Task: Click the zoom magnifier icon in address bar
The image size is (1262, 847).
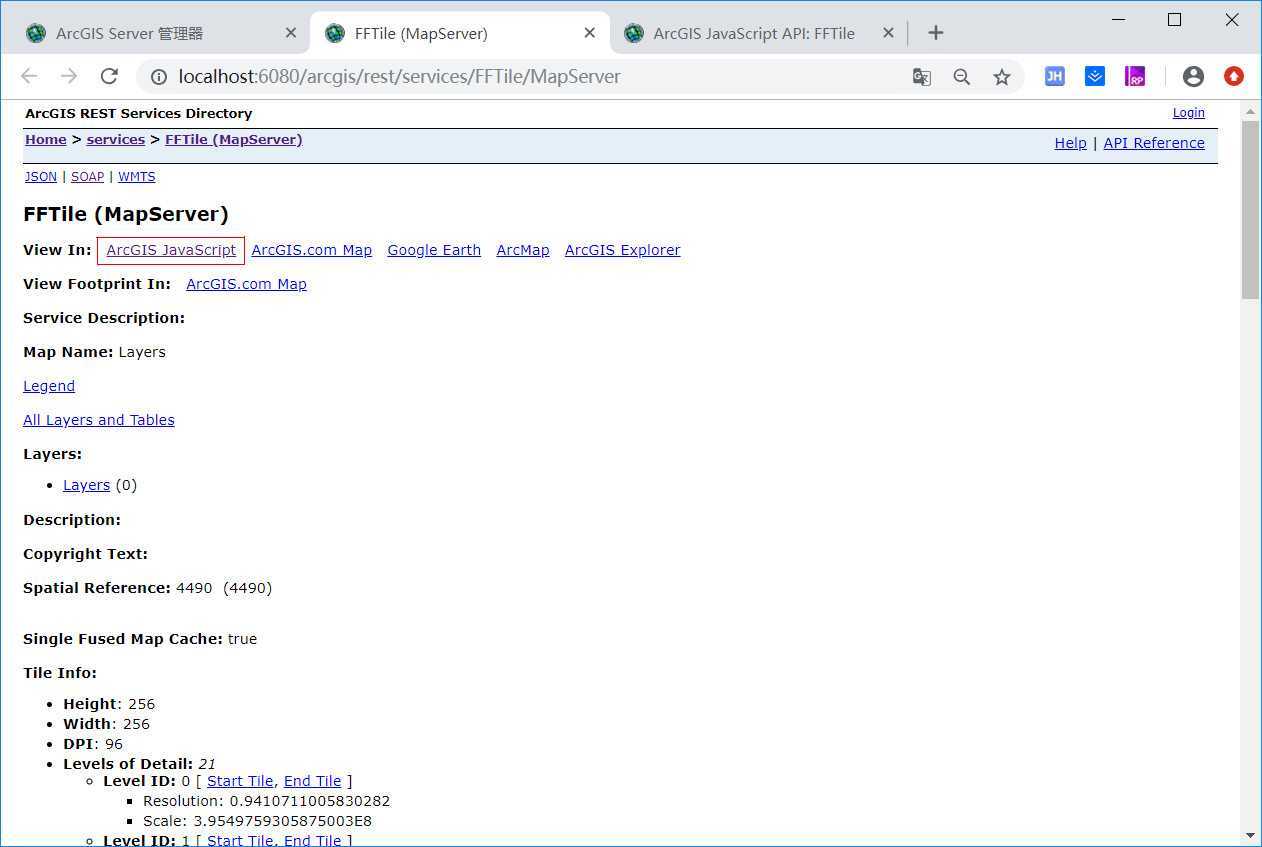Action: pos(962,77)
